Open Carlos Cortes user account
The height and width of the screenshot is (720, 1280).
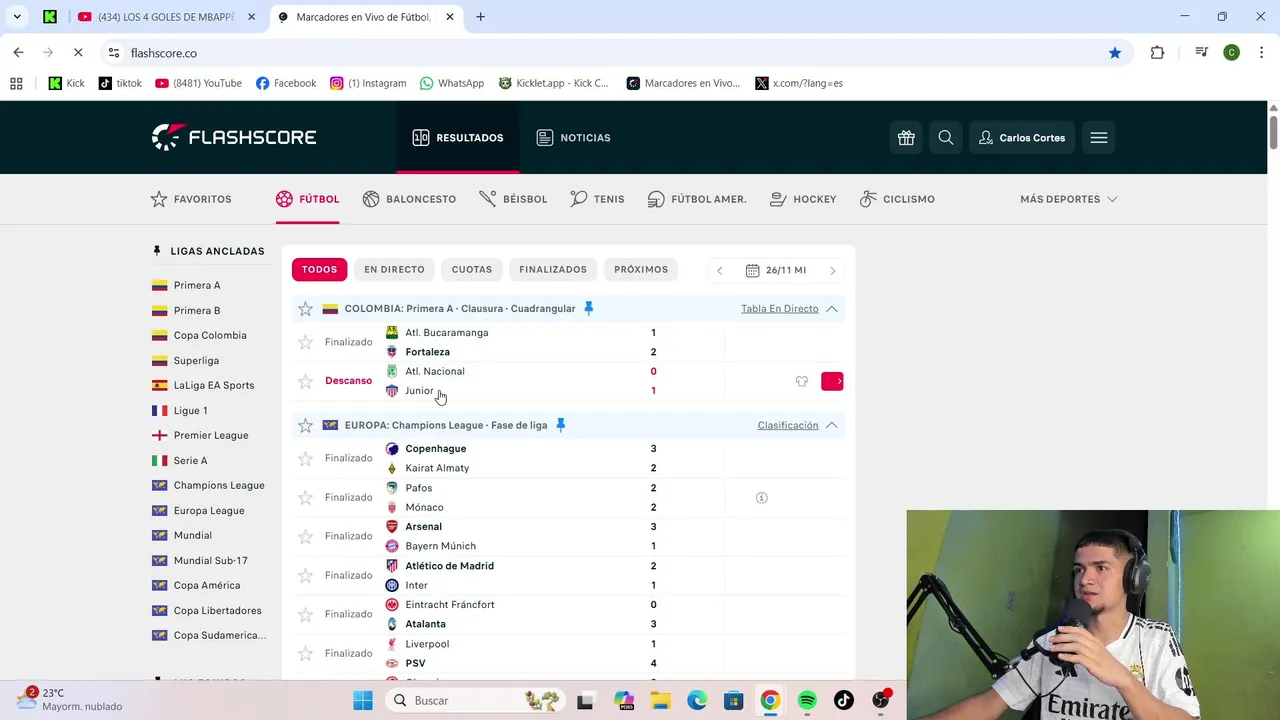point(1022,138)
